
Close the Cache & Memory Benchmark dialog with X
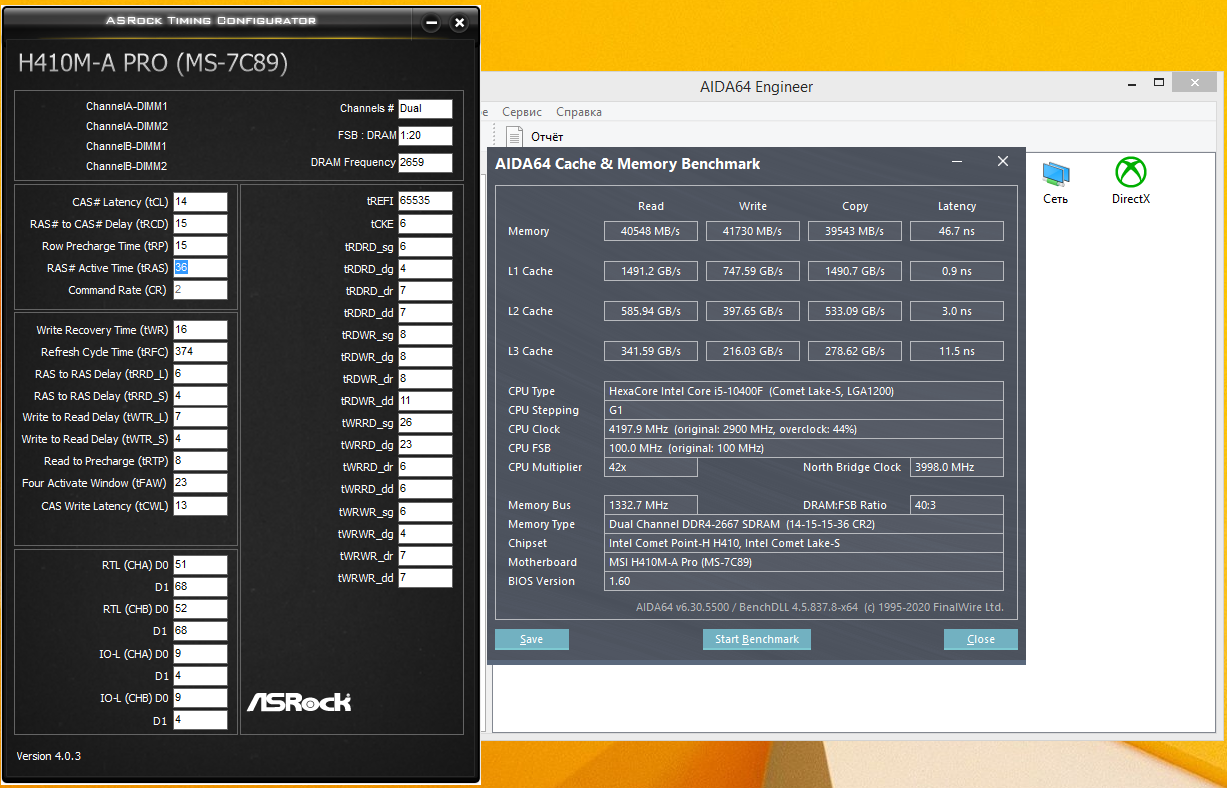[1003, 162]
